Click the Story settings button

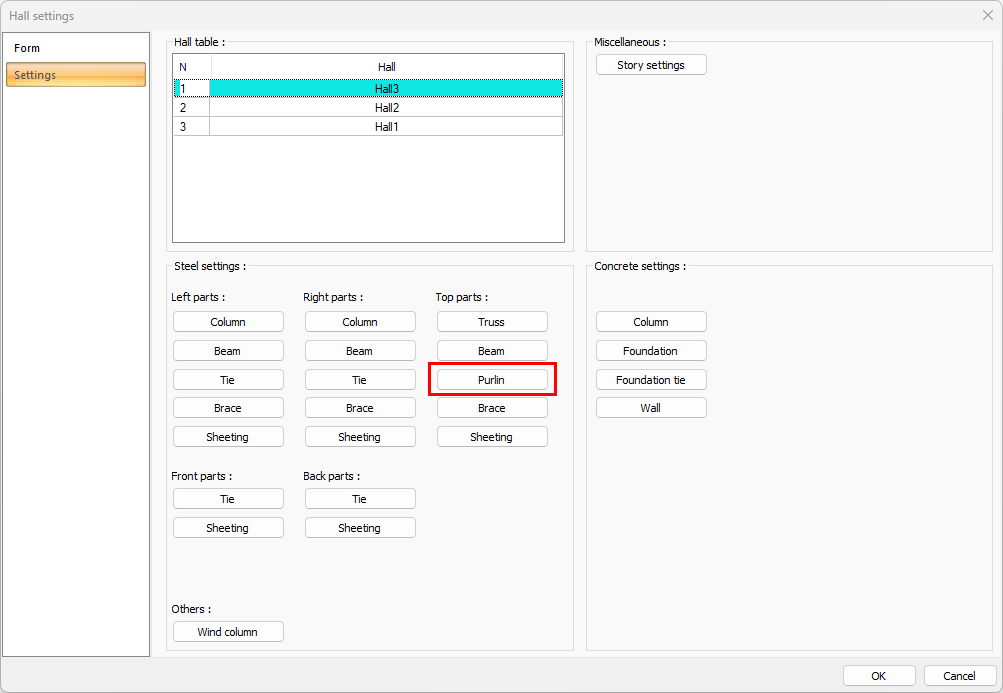651,65
